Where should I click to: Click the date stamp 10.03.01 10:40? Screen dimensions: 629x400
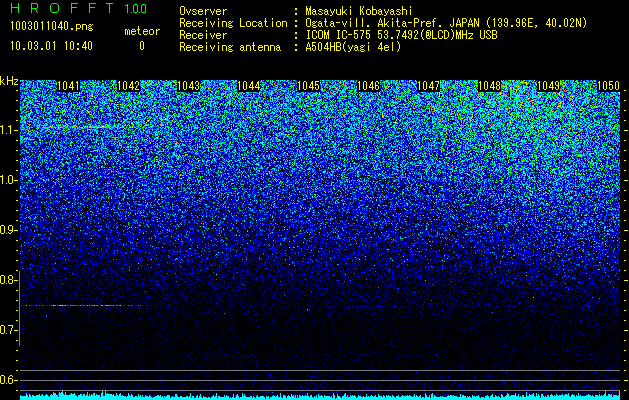click(51, 46)
